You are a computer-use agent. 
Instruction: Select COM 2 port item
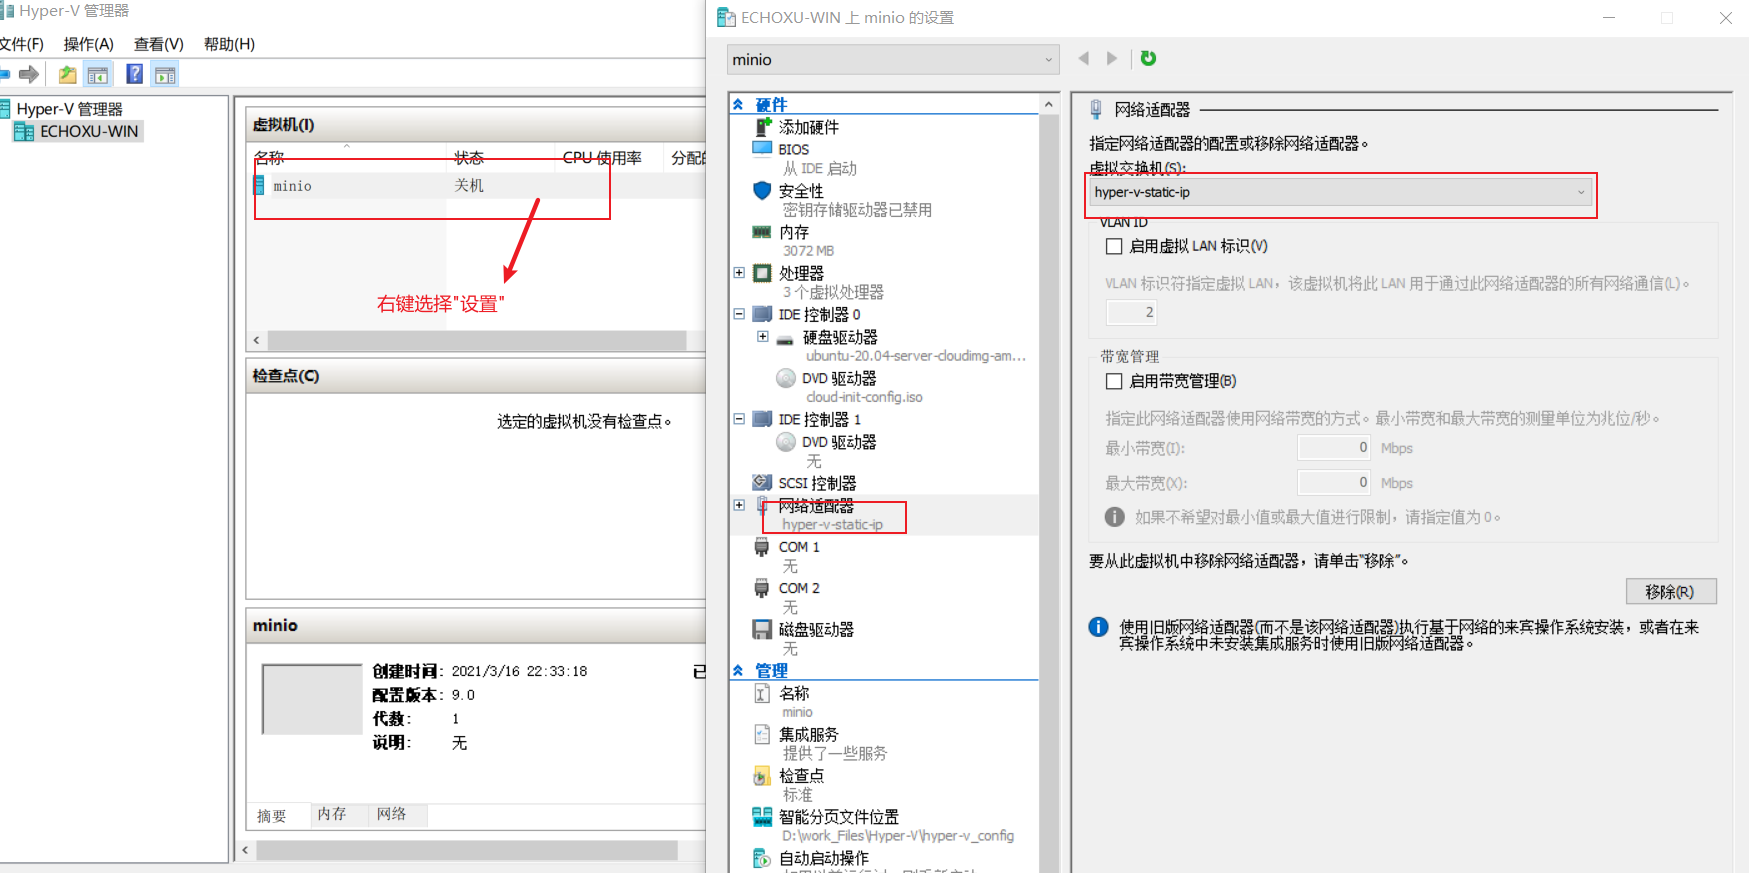click(798, 588)
